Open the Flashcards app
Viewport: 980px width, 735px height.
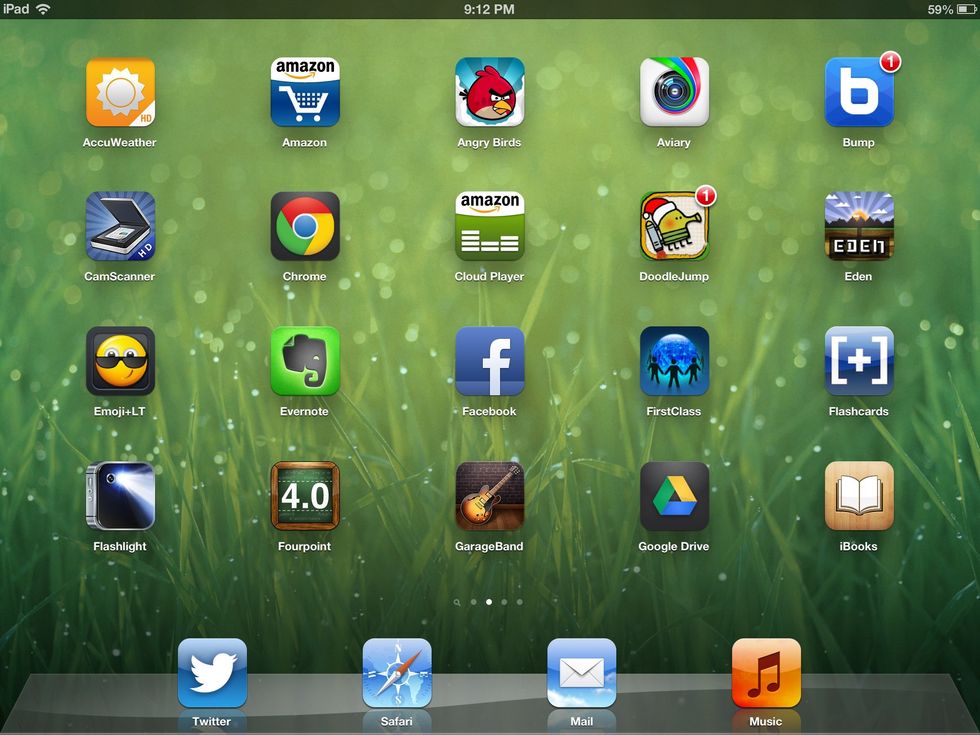(859, 361)
